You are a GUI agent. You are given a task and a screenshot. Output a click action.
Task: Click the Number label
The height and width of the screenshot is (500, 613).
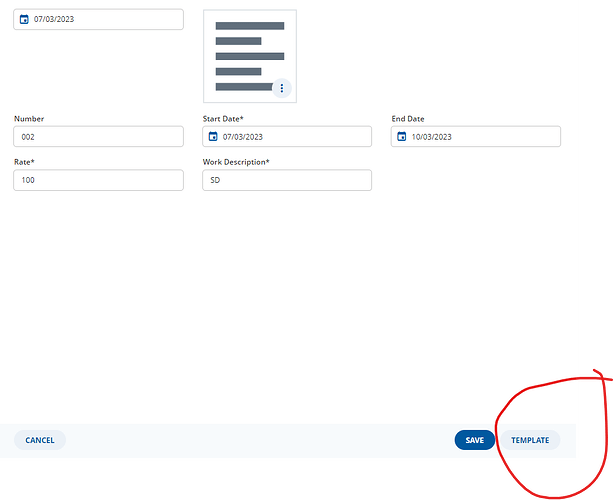(29, 119)
